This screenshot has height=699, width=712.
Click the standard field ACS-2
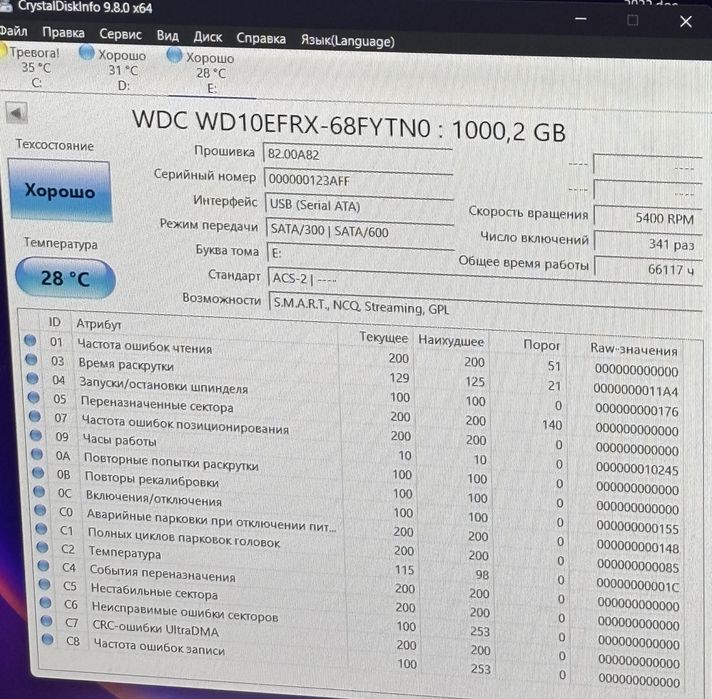(x=484, y=282)
